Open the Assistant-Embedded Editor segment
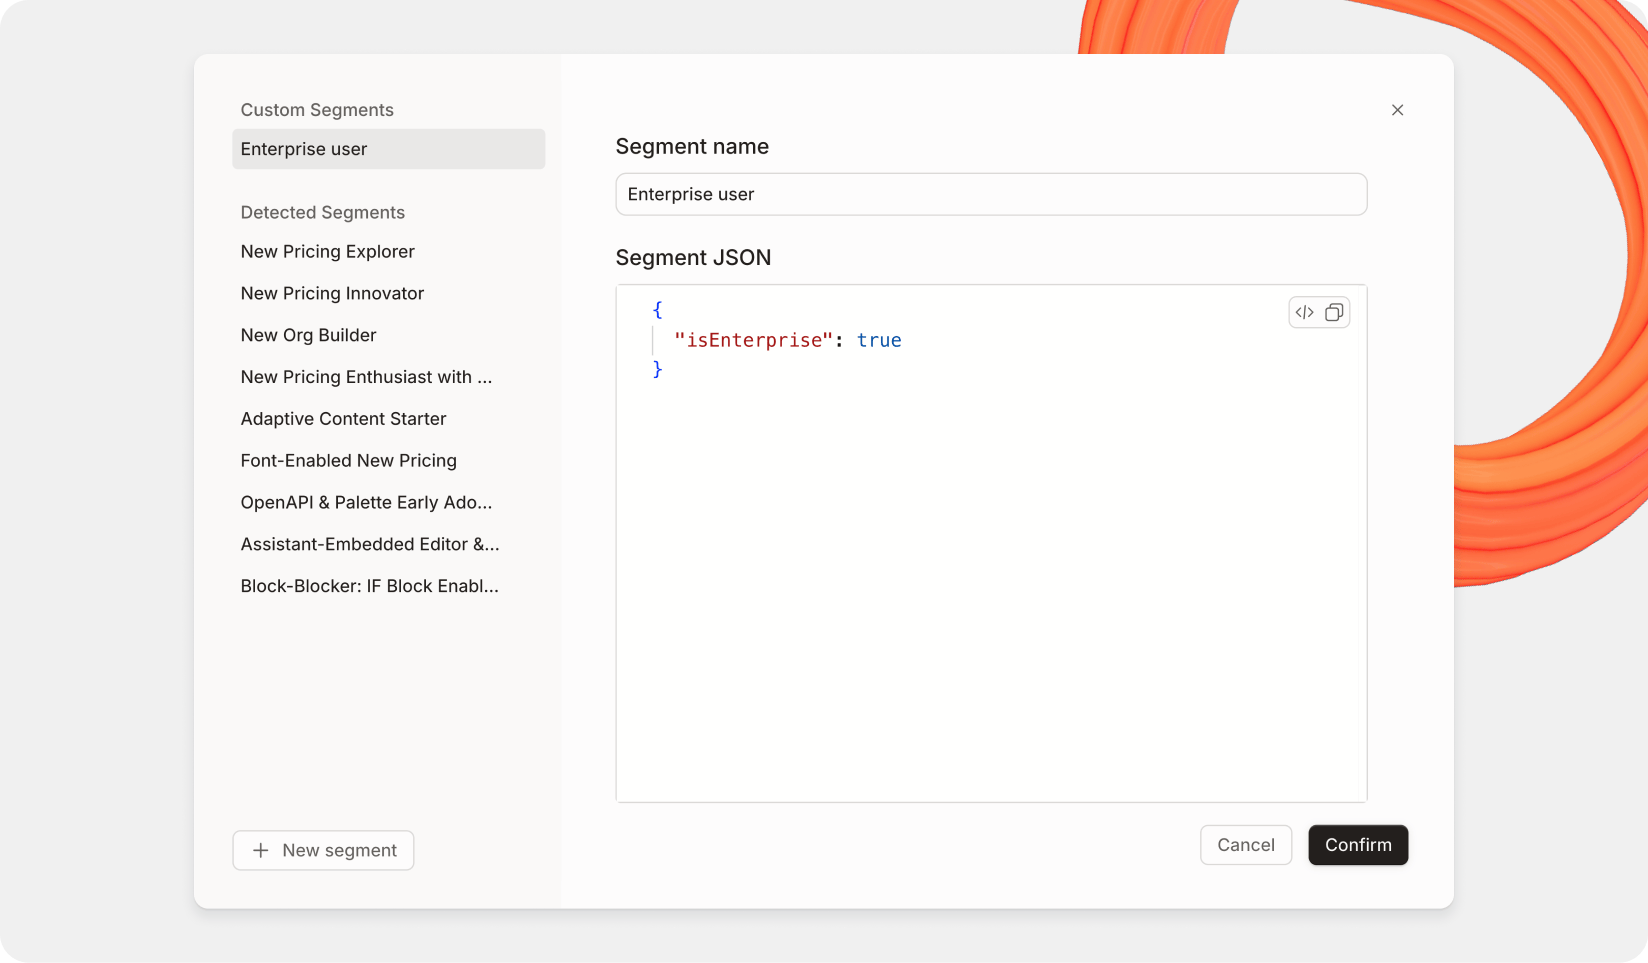Screen dimensions: 1648x963 pos(369,544)
